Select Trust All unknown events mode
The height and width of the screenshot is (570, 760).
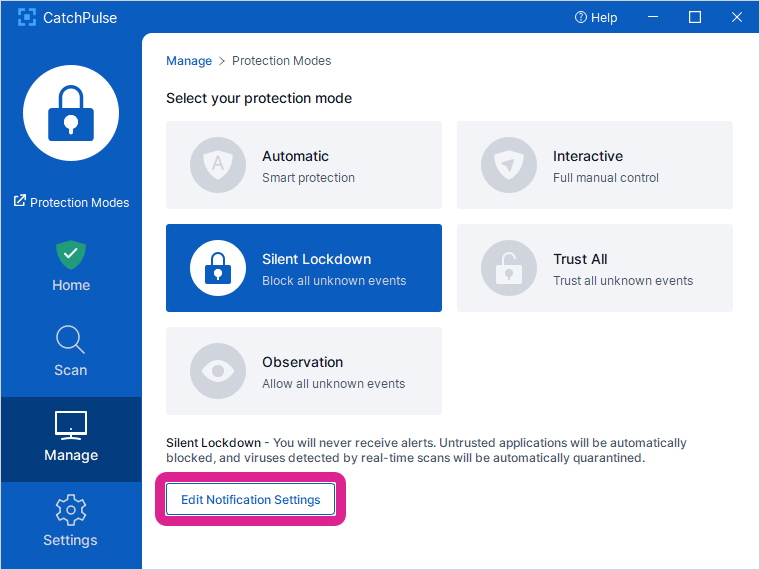(x=595, y=268)
